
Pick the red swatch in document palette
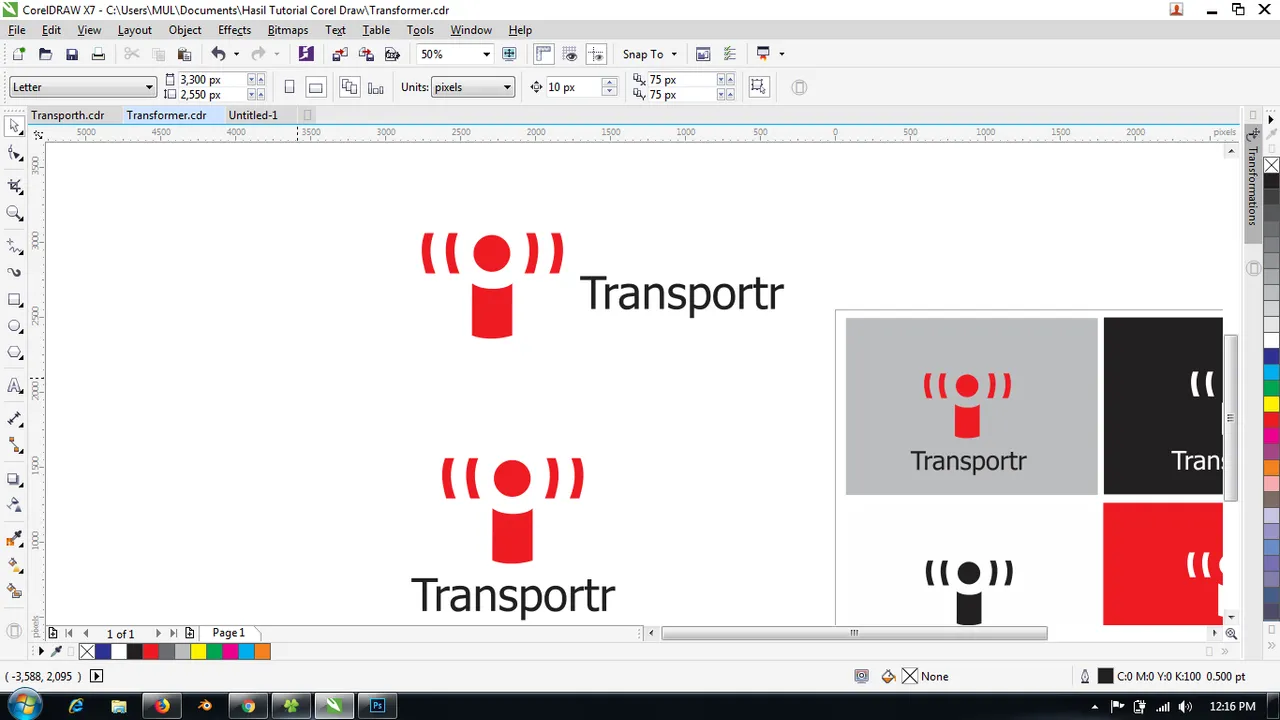(x=150, y=652)
